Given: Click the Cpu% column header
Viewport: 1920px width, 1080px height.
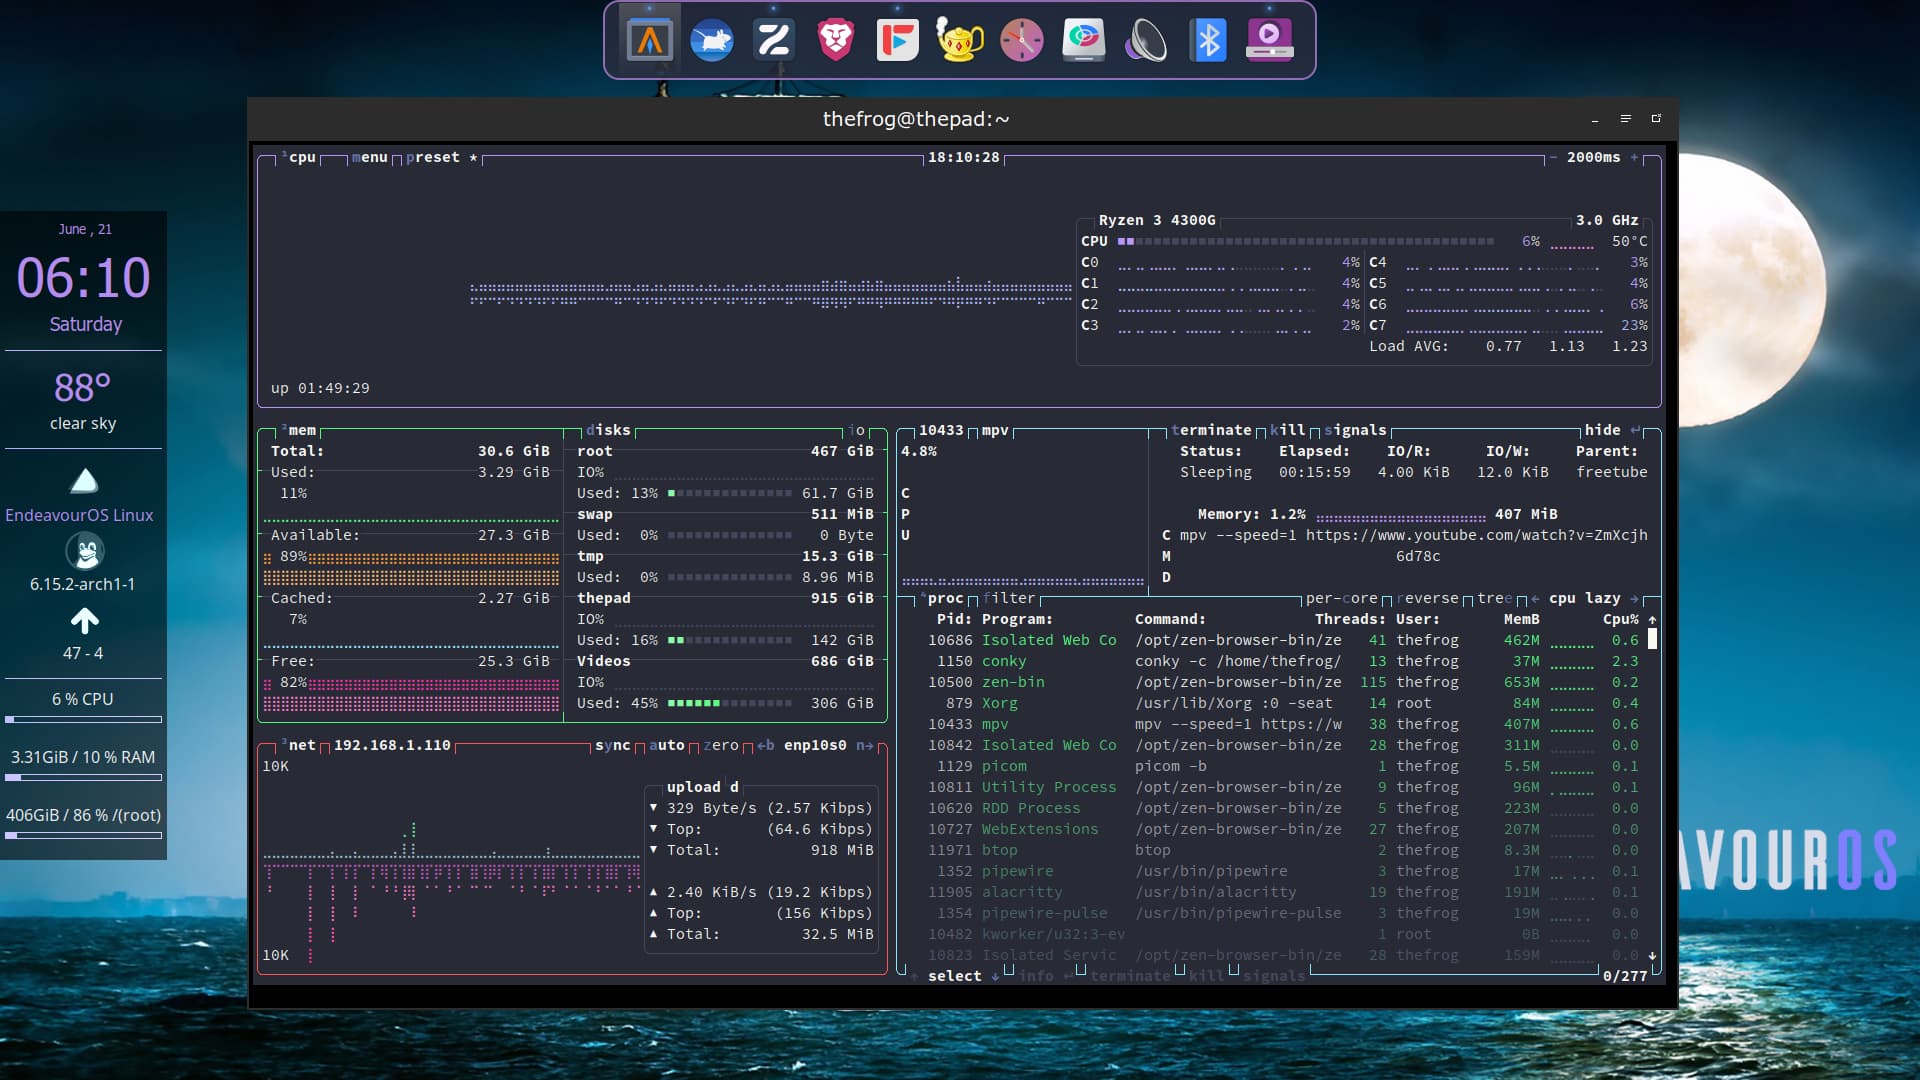Looking at the screenshot, I should coord(1621,619).
